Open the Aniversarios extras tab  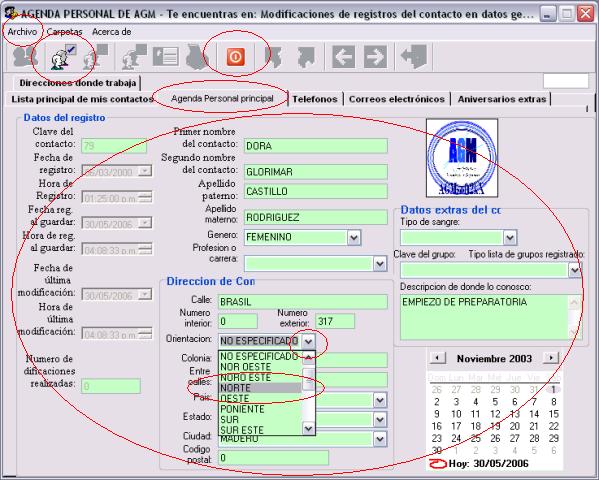tap(502, 99)
